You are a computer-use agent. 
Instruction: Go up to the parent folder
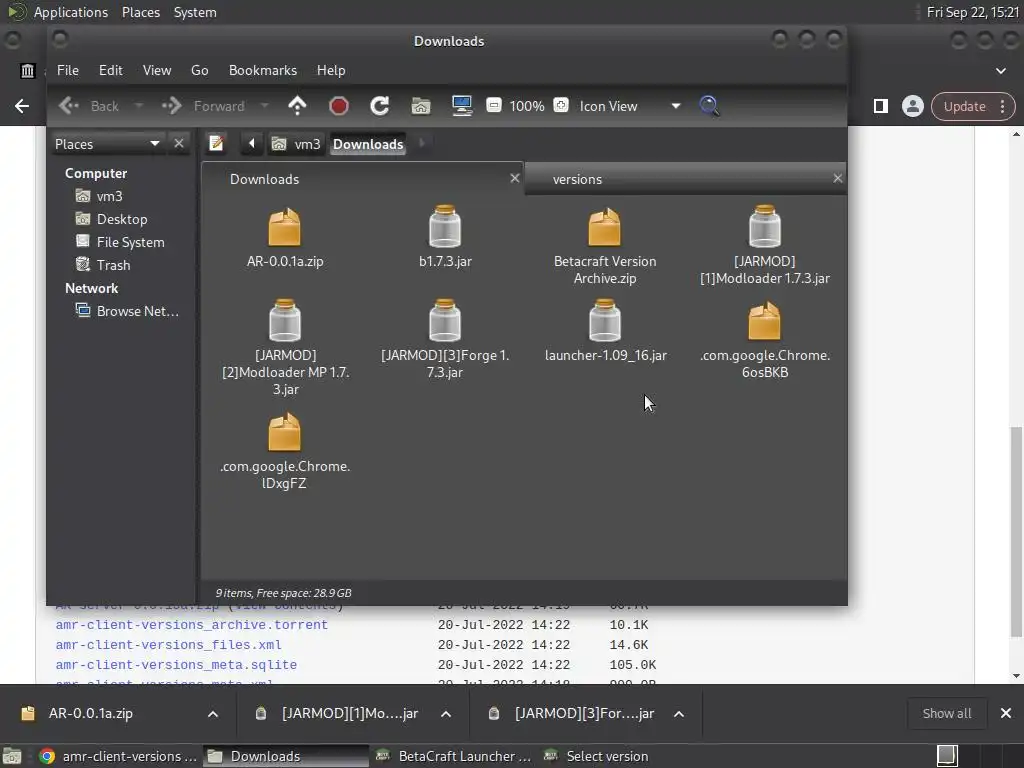click(x=297, y=106)
